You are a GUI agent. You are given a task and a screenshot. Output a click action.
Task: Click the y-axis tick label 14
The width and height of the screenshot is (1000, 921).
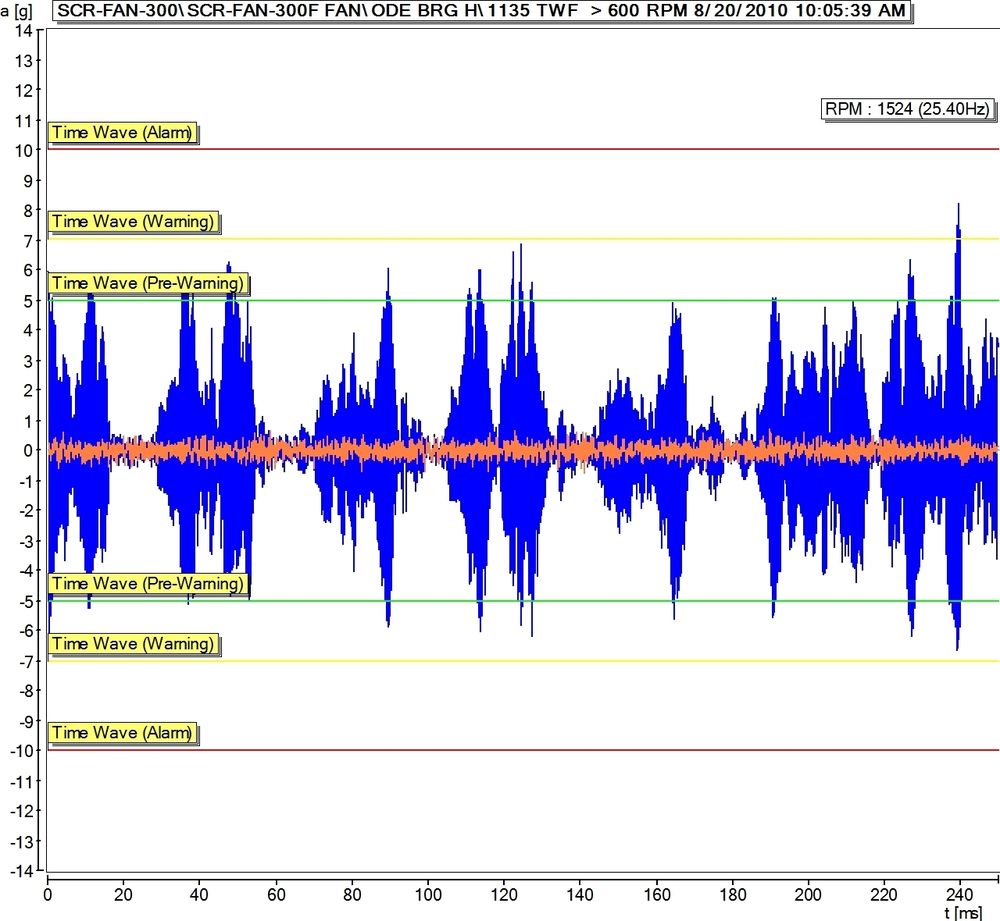(x=24, y=30)
